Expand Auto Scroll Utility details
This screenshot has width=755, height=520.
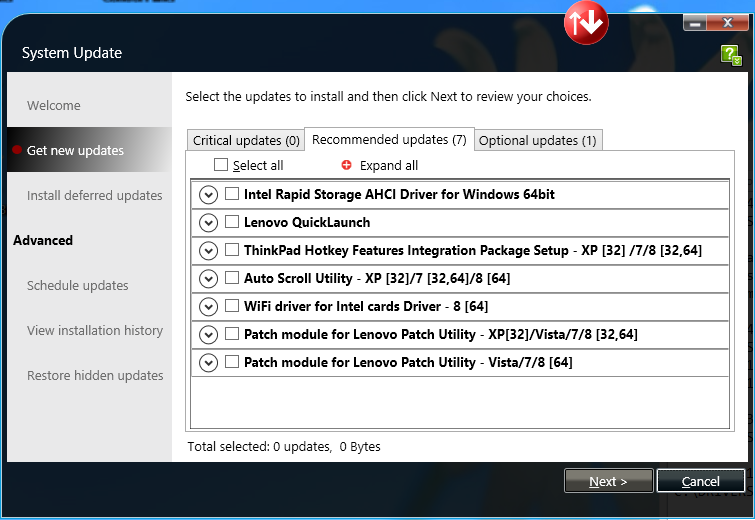click(x=208, y=279)
